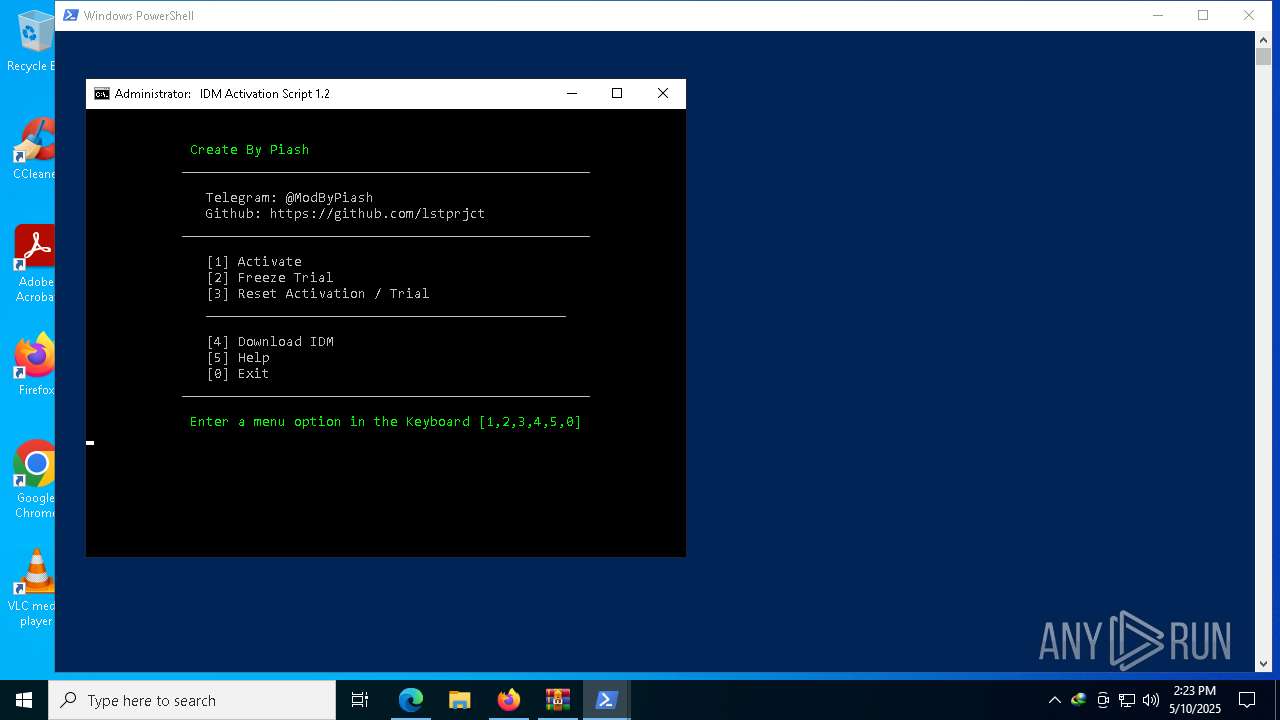Open the network tray icon

tap(1126, 700)
